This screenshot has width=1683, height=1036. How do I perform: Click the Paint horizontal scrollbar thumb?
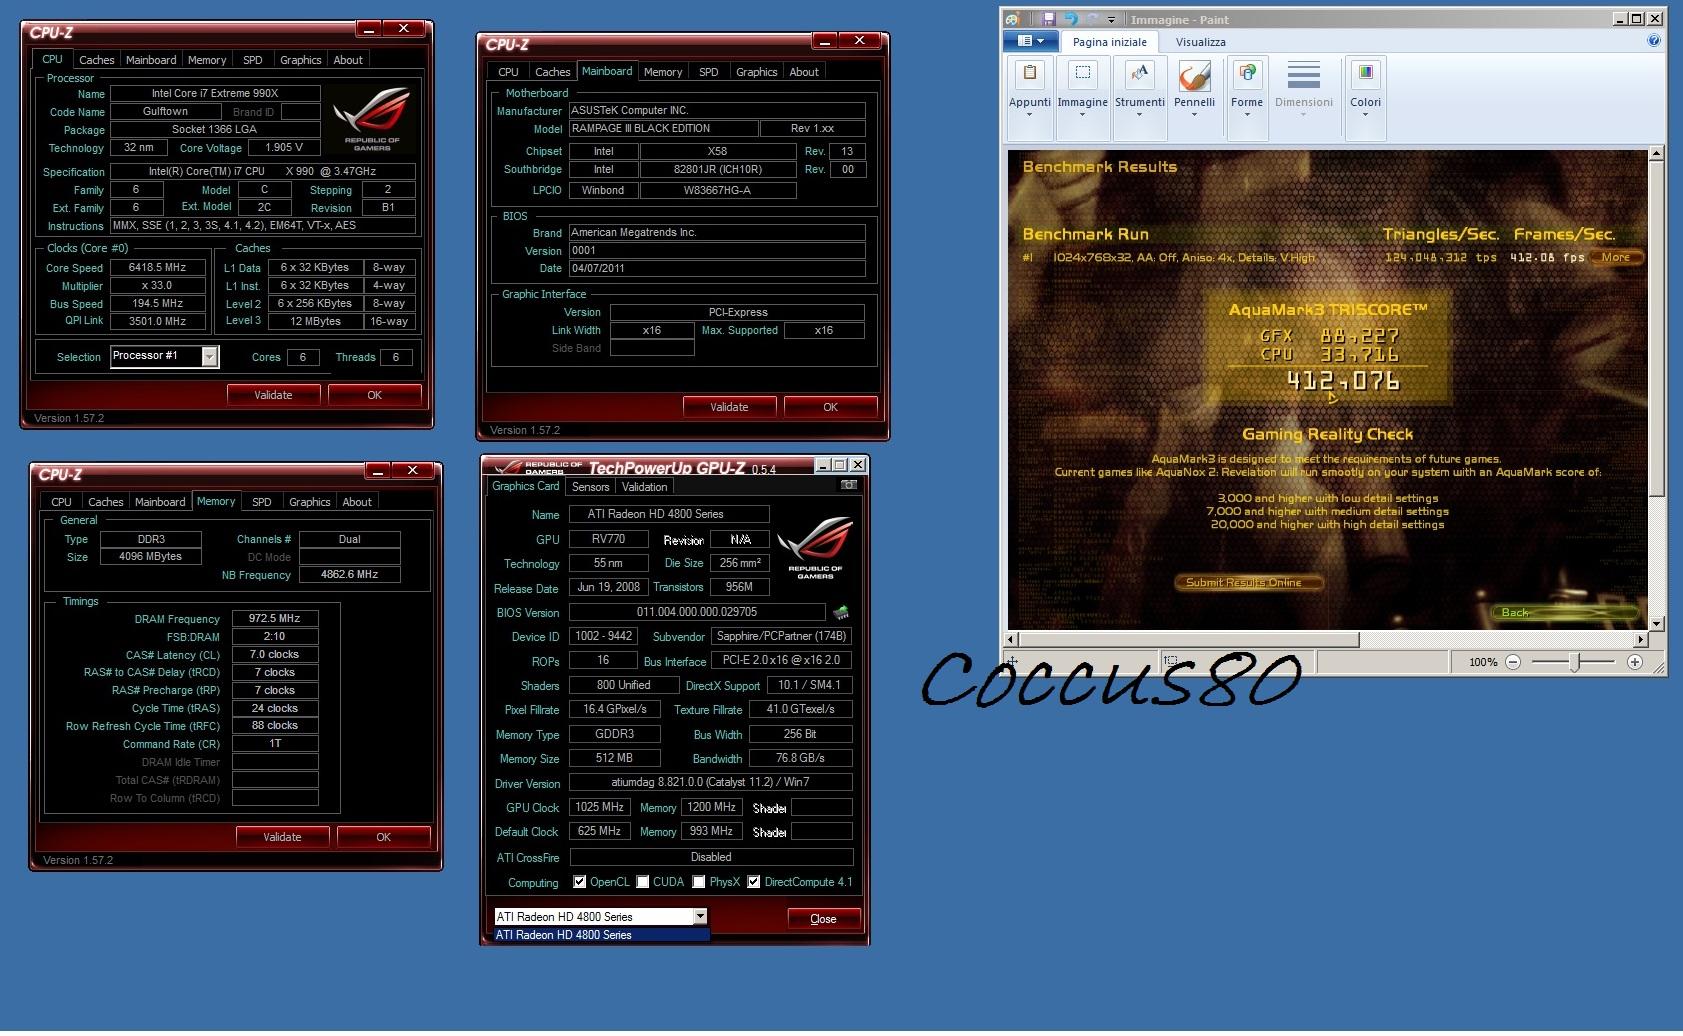click(x=1188, y=639)
